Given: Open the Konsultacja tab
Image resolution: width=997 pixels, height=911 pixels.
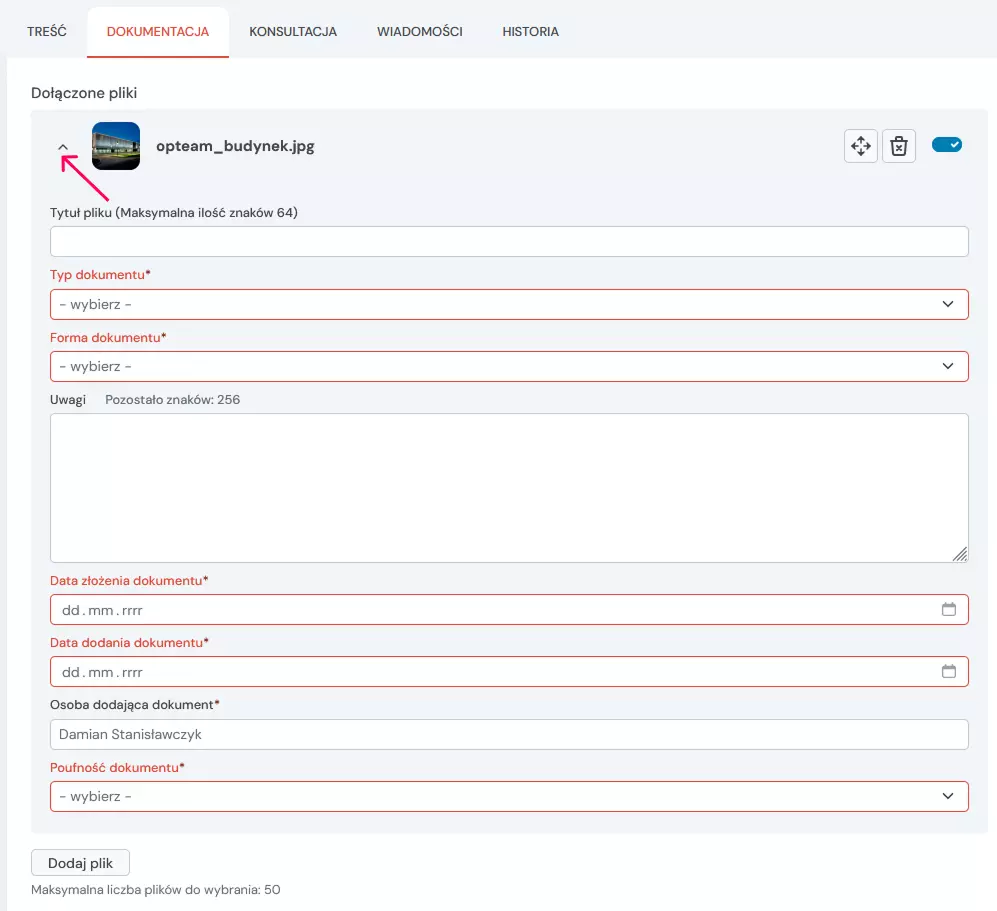Looking at the screenshot, I should (x=293, y=32).
